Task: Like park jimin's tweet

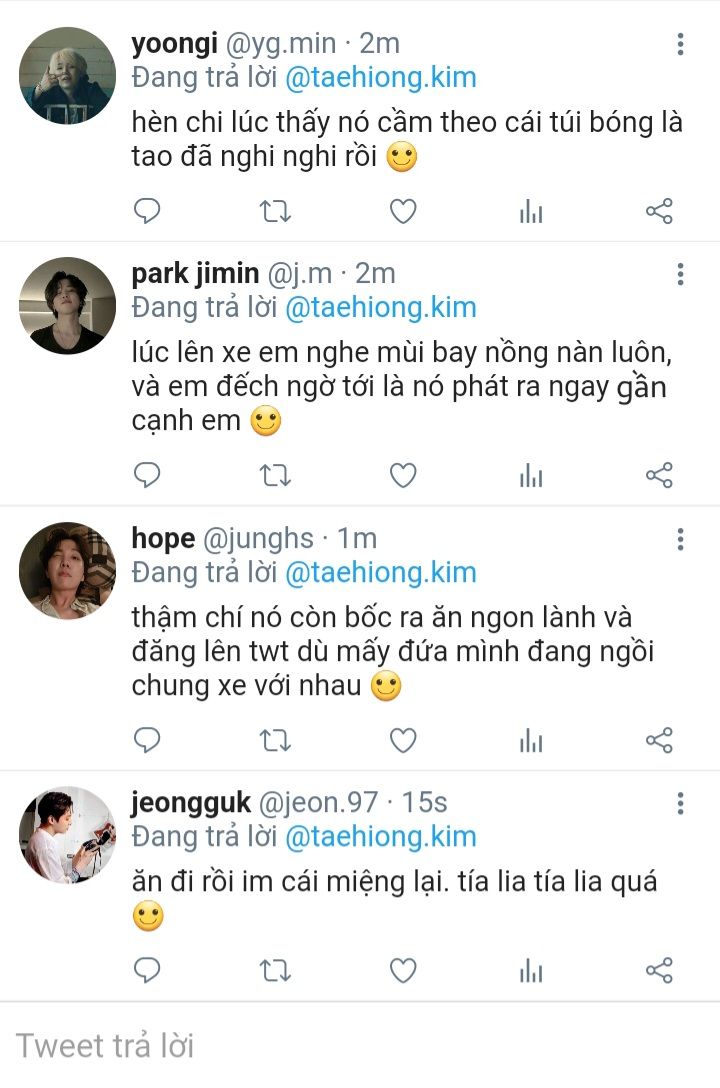Action: point(403,475)
